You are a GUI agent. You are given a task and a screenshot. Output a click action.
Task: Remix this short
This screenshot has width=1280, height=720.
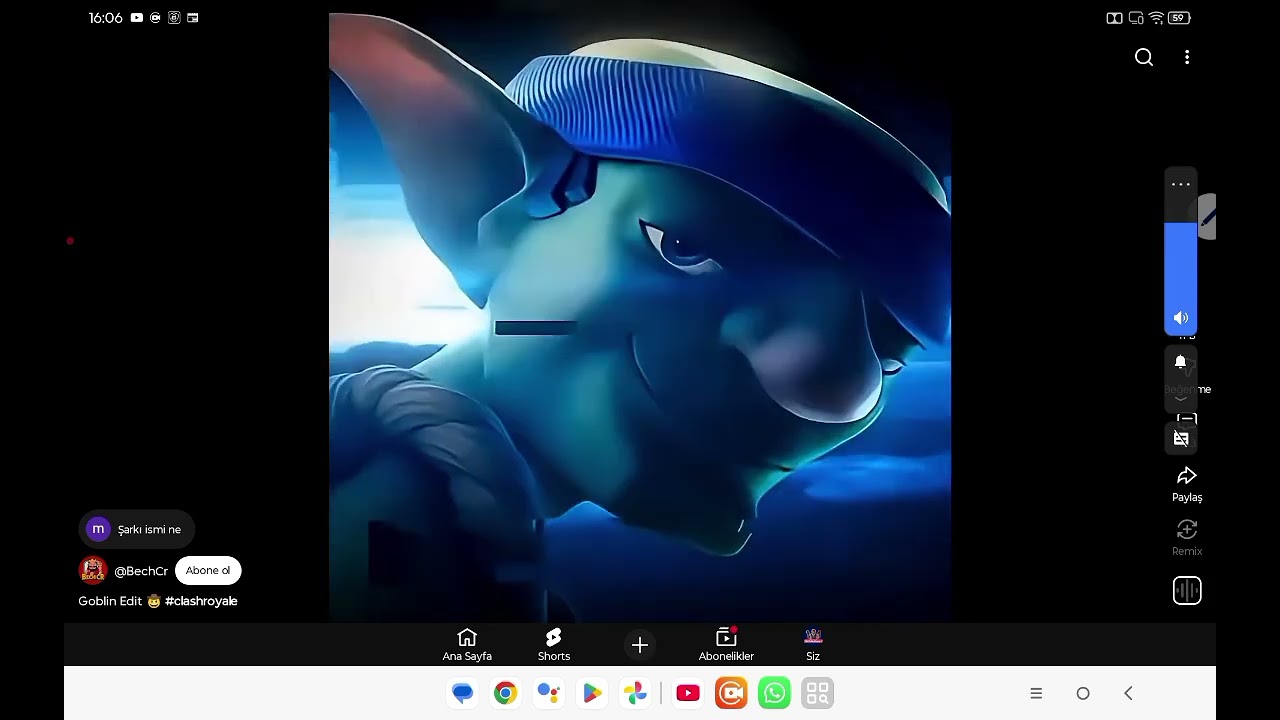[1187, 538]
